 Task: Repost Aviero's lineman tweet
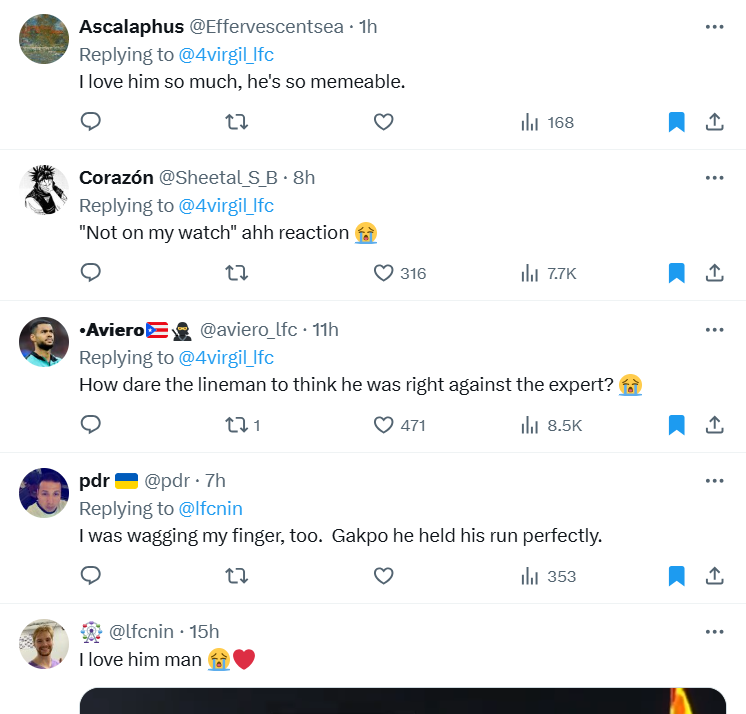tap(237, 425)
